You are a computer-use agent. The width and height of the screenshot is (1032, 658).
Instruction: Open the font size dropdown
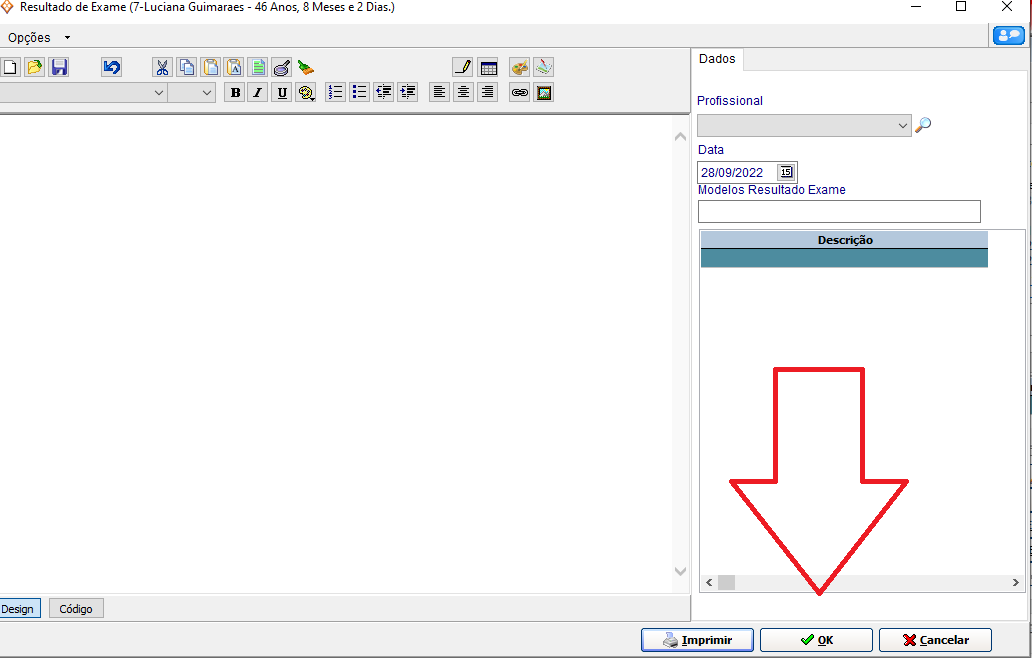click(x=207, y=93)
